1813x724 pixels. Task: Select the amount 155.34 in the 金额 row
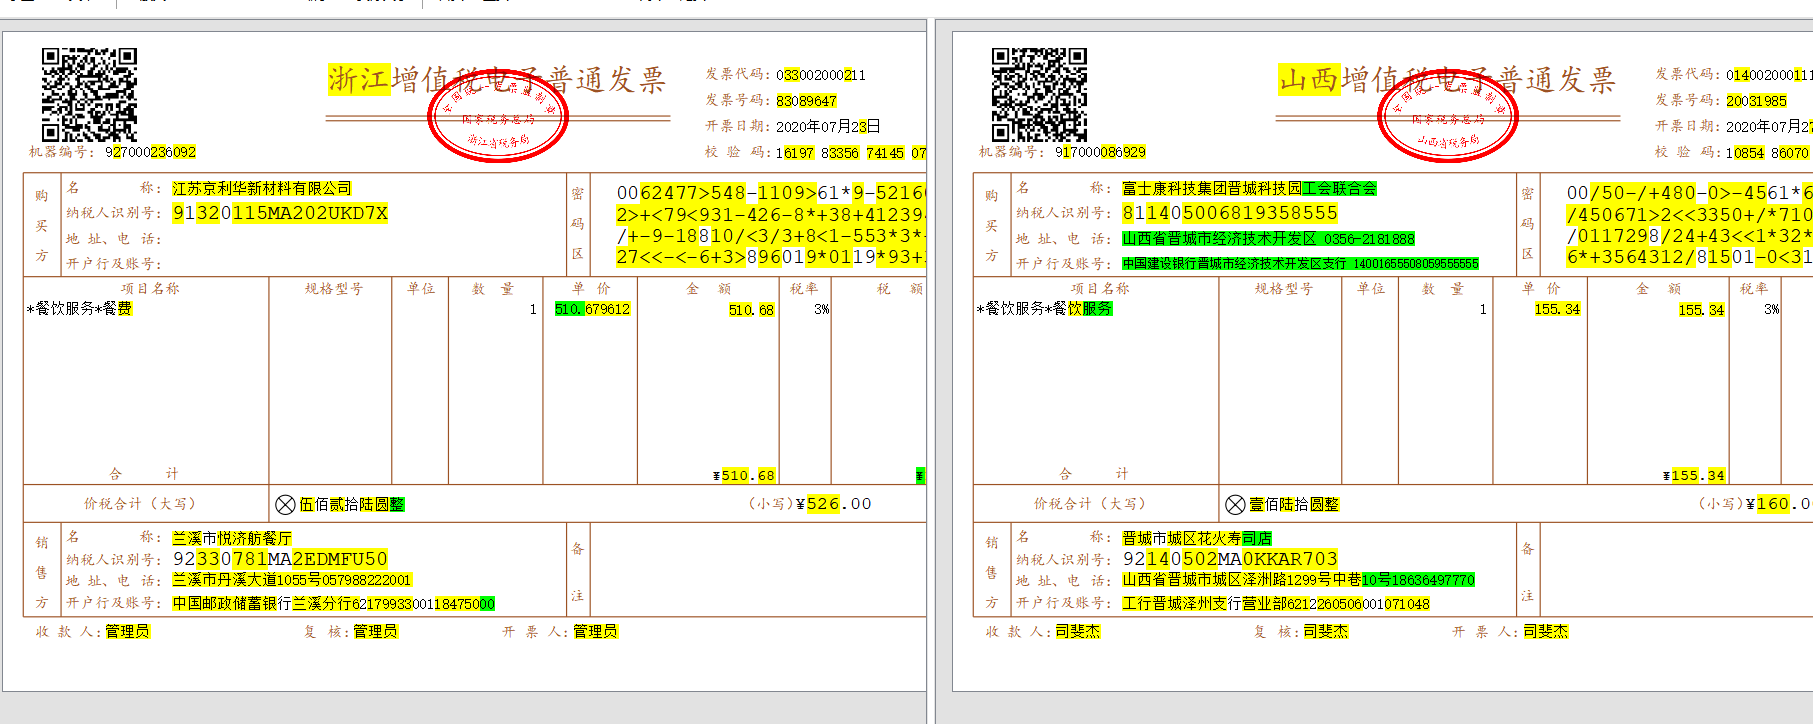(x=1701, y=310)
